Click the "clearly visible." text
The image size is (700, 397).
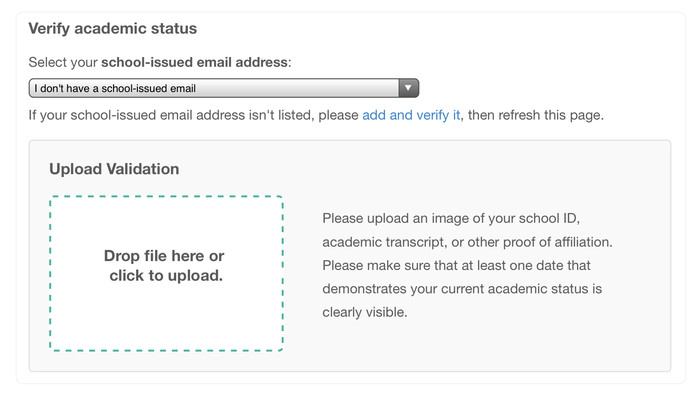coord(365,312)
